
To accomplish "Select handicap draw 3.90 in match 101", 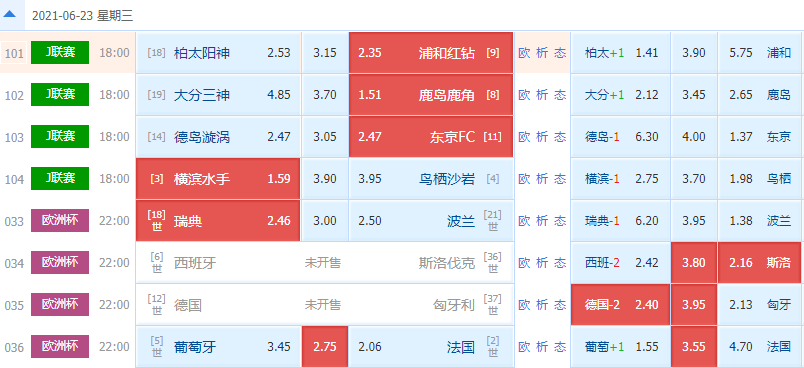I will tap(694, 53).
